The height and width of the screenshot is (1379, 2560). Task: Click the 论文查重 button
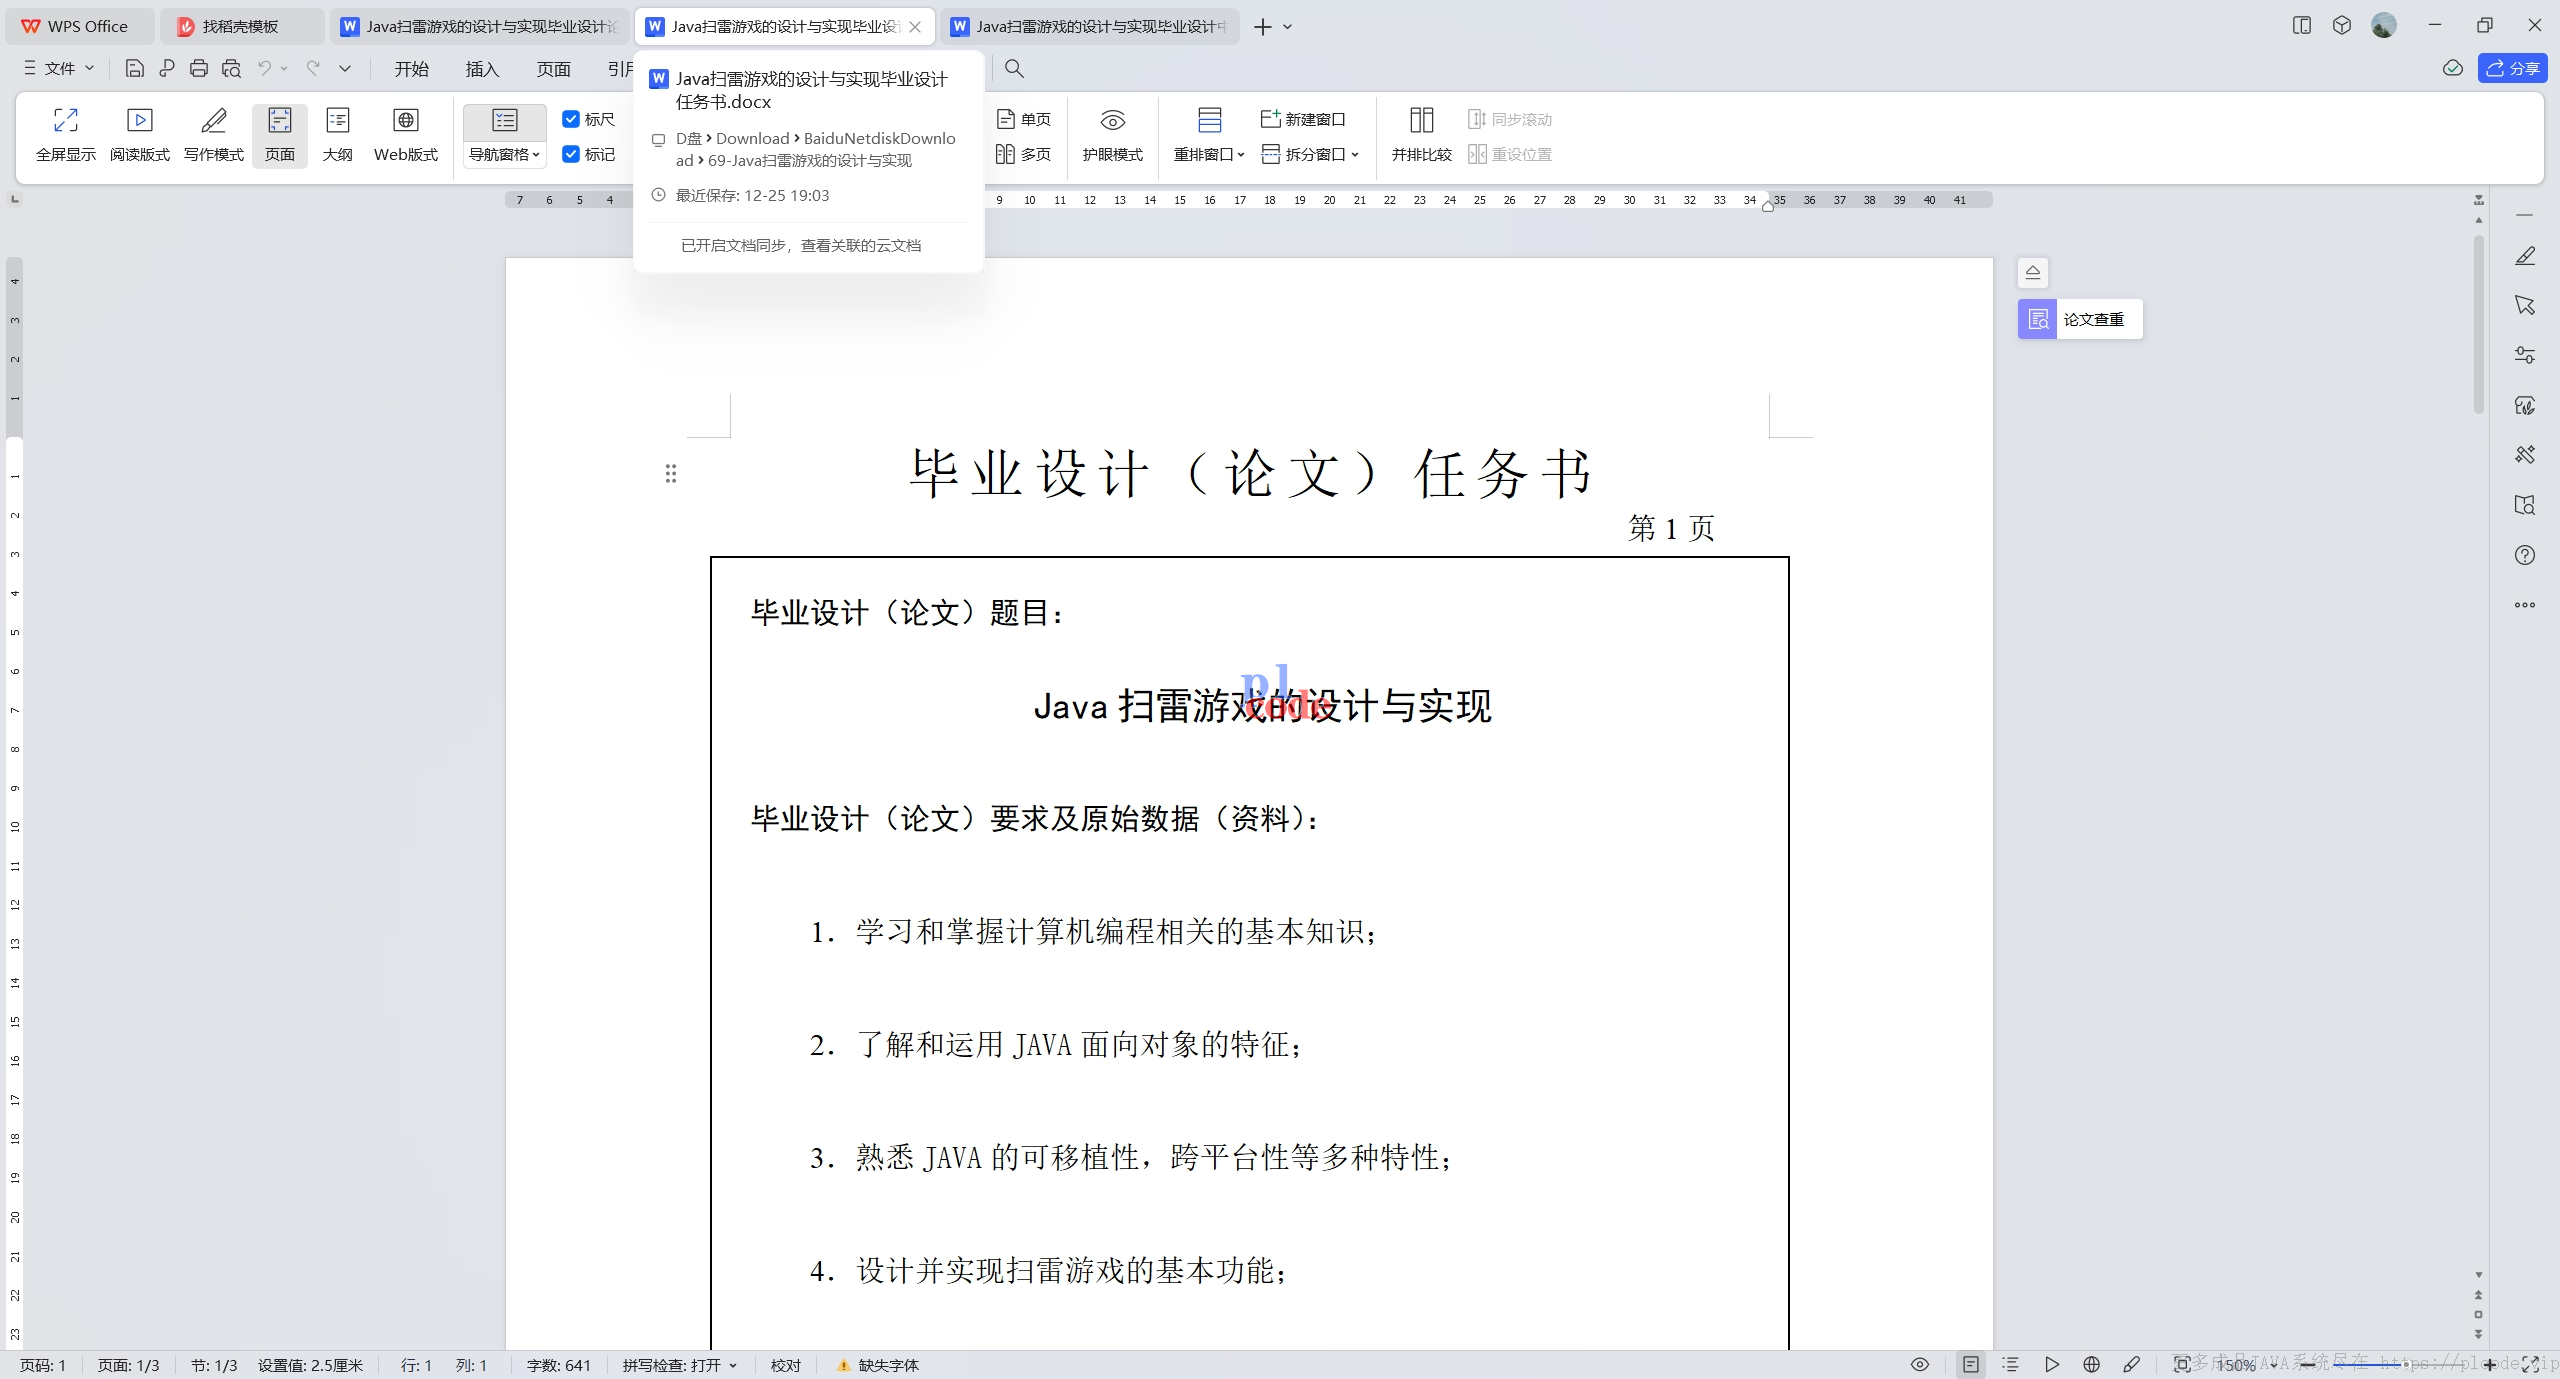[x=2080, y=319]
